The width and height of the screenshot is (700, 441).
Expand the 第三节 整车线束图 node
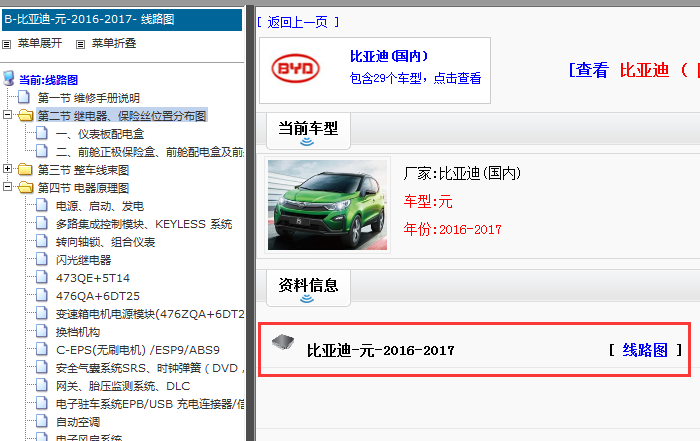pyautogui.click(x=7, y=169)
